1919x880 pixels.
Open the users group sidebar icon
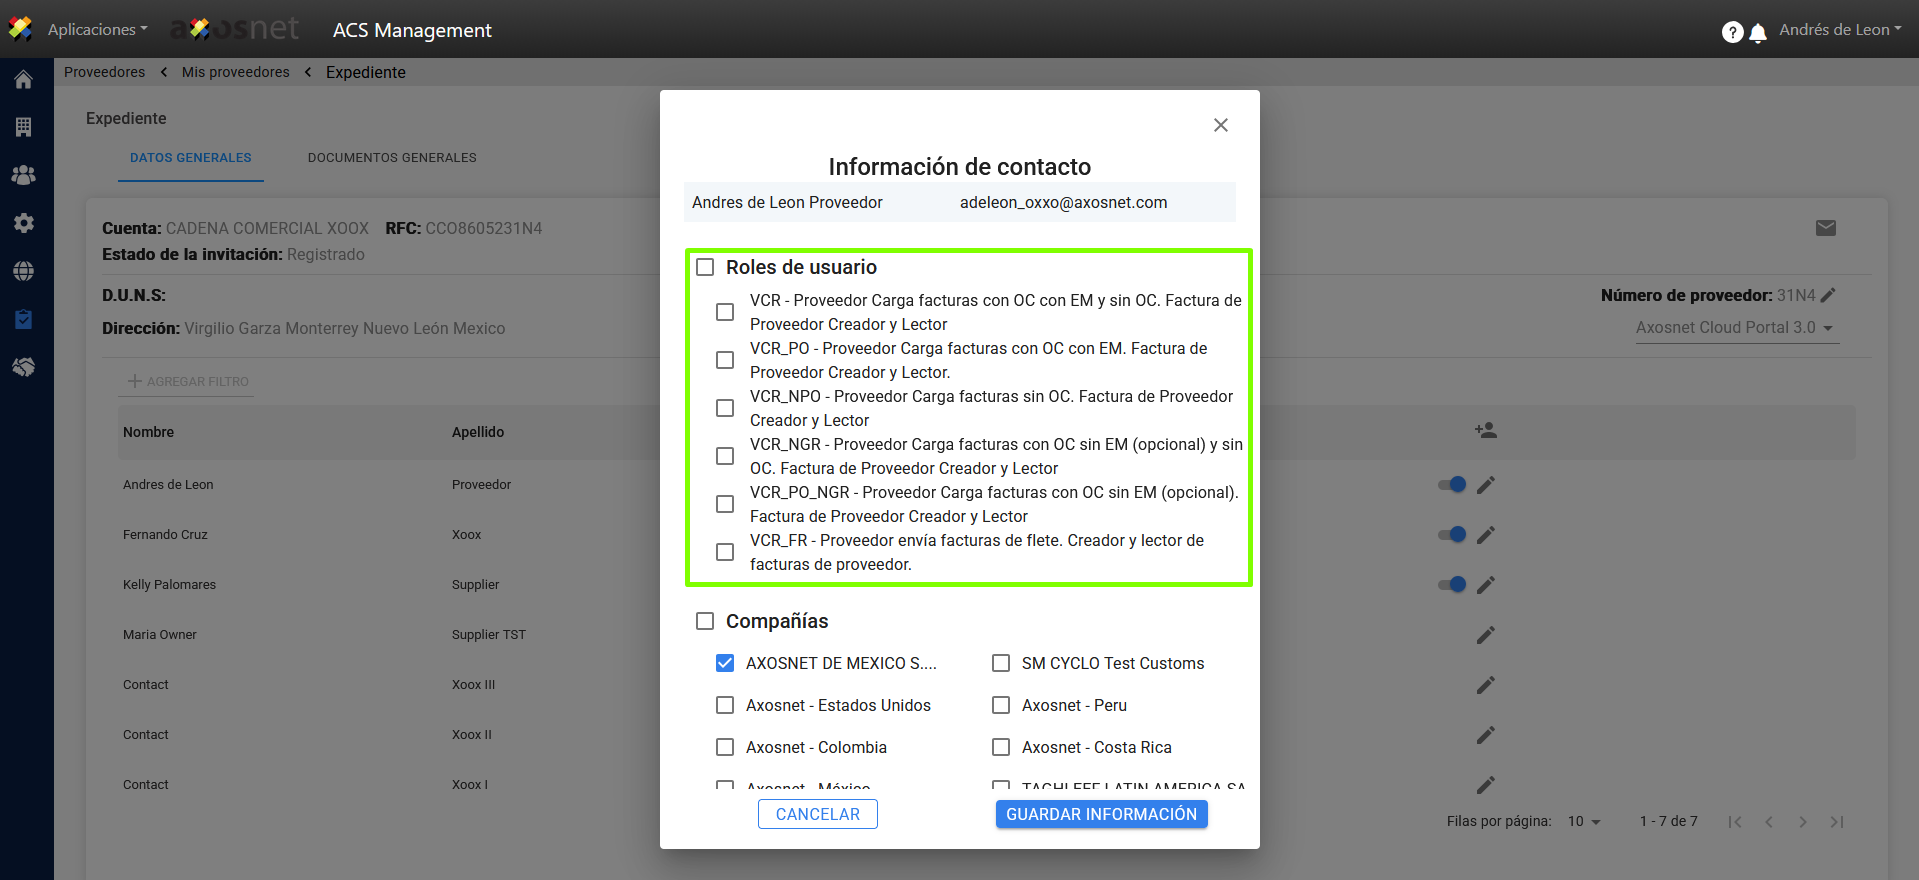coord(24,175)
